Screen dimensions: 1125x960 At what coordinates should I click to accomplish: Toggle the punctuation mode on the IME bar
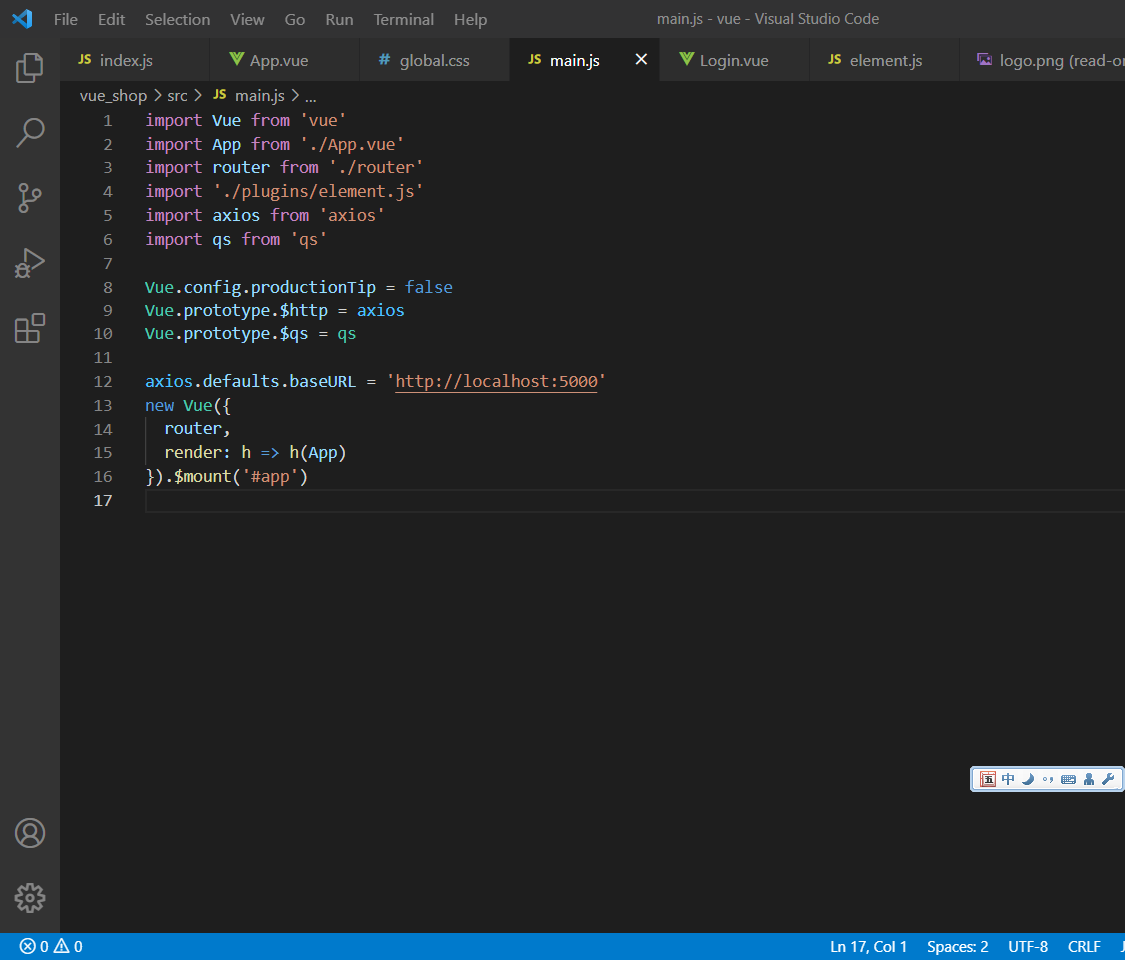[1048, 780]
